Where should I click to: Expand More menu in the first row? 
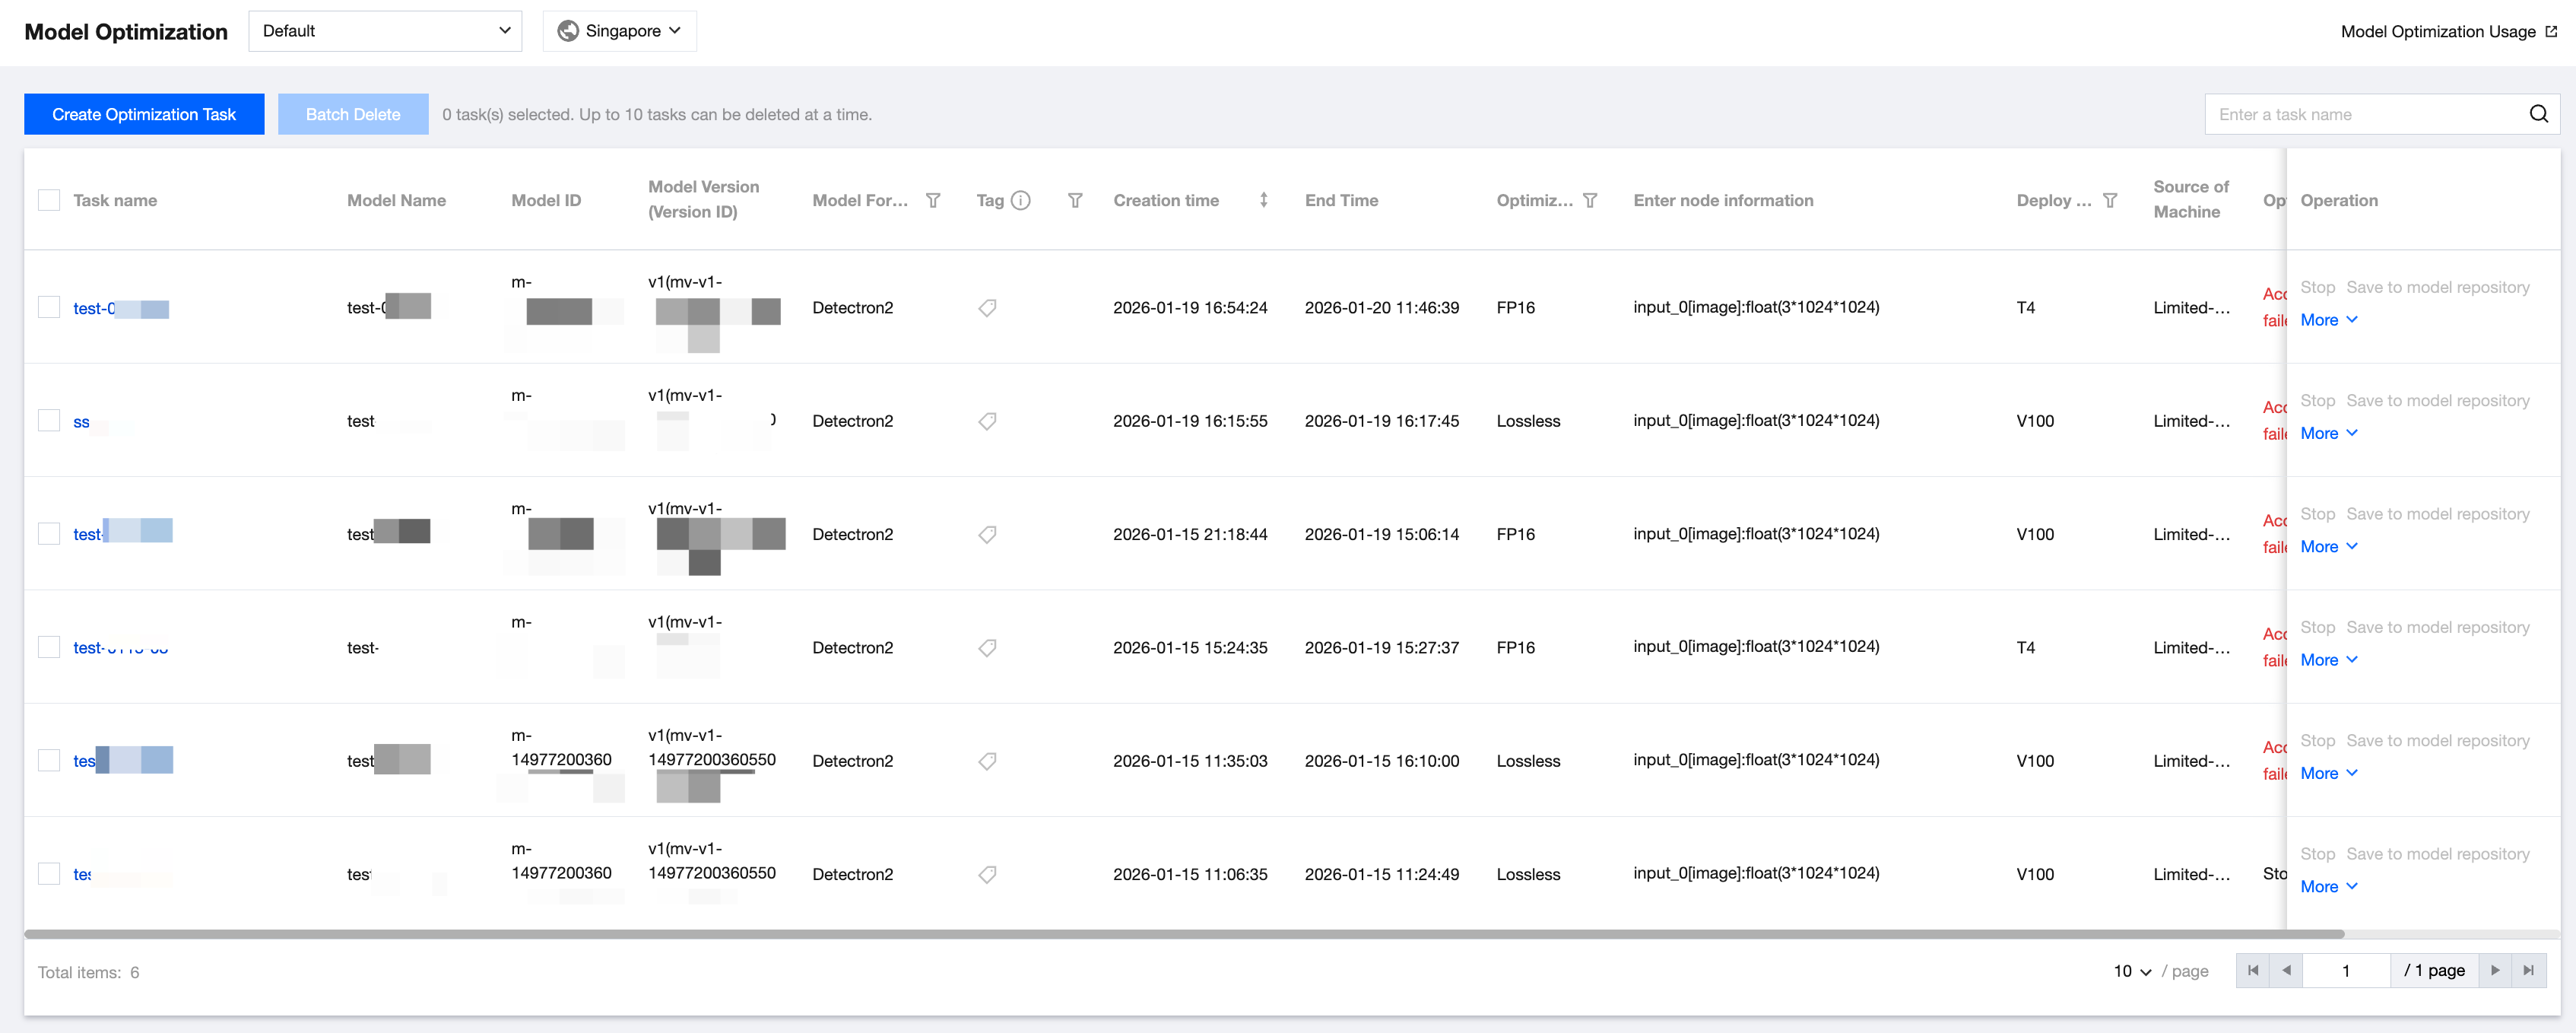(2328, 320)
